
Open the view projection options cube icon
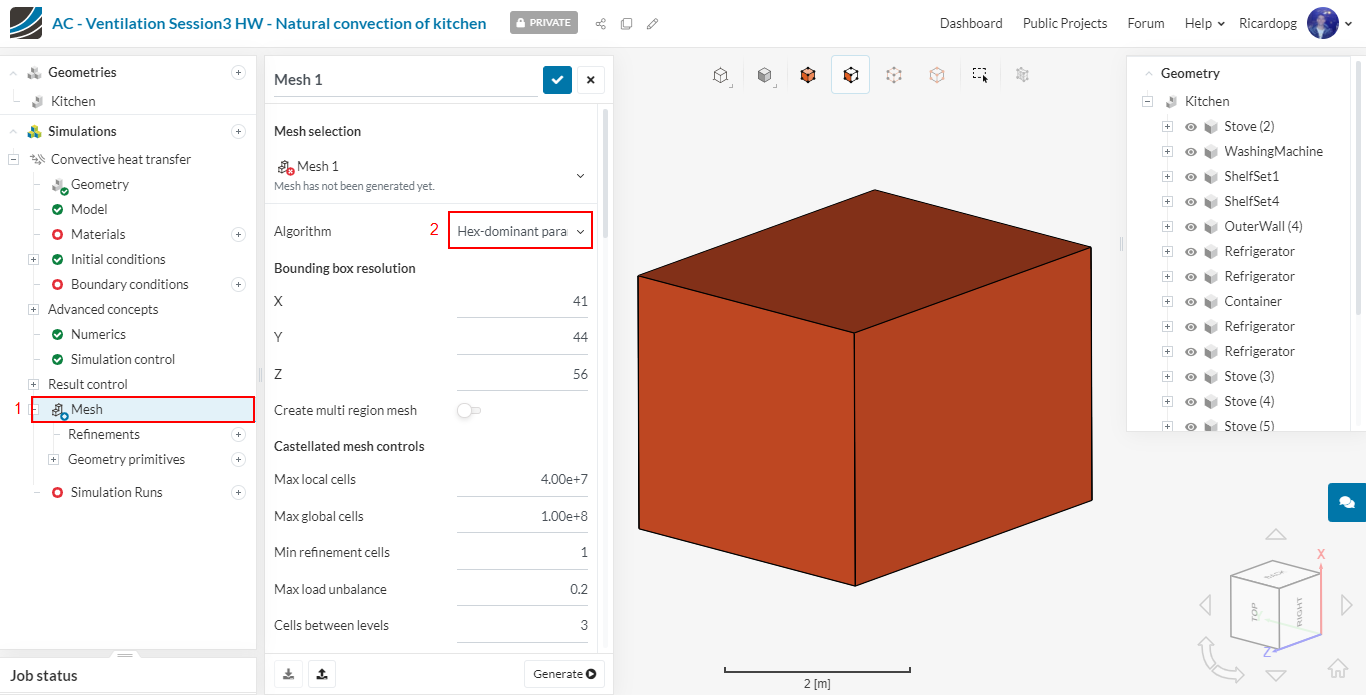click(x=720, y=75)
